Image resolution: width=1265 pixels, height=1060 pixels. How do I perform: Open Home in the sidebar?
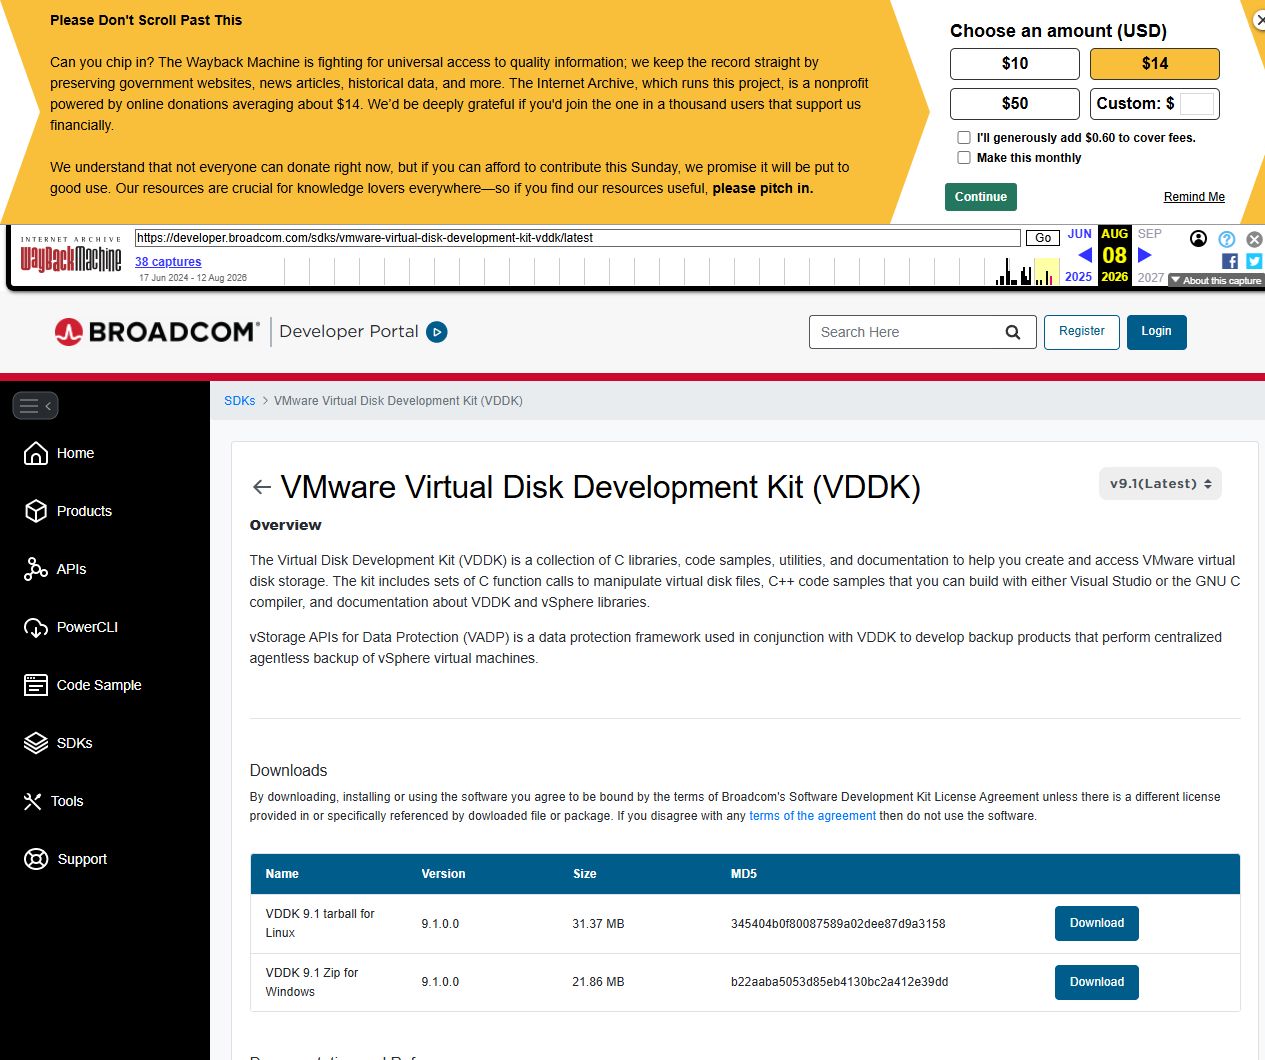point(75,453)
